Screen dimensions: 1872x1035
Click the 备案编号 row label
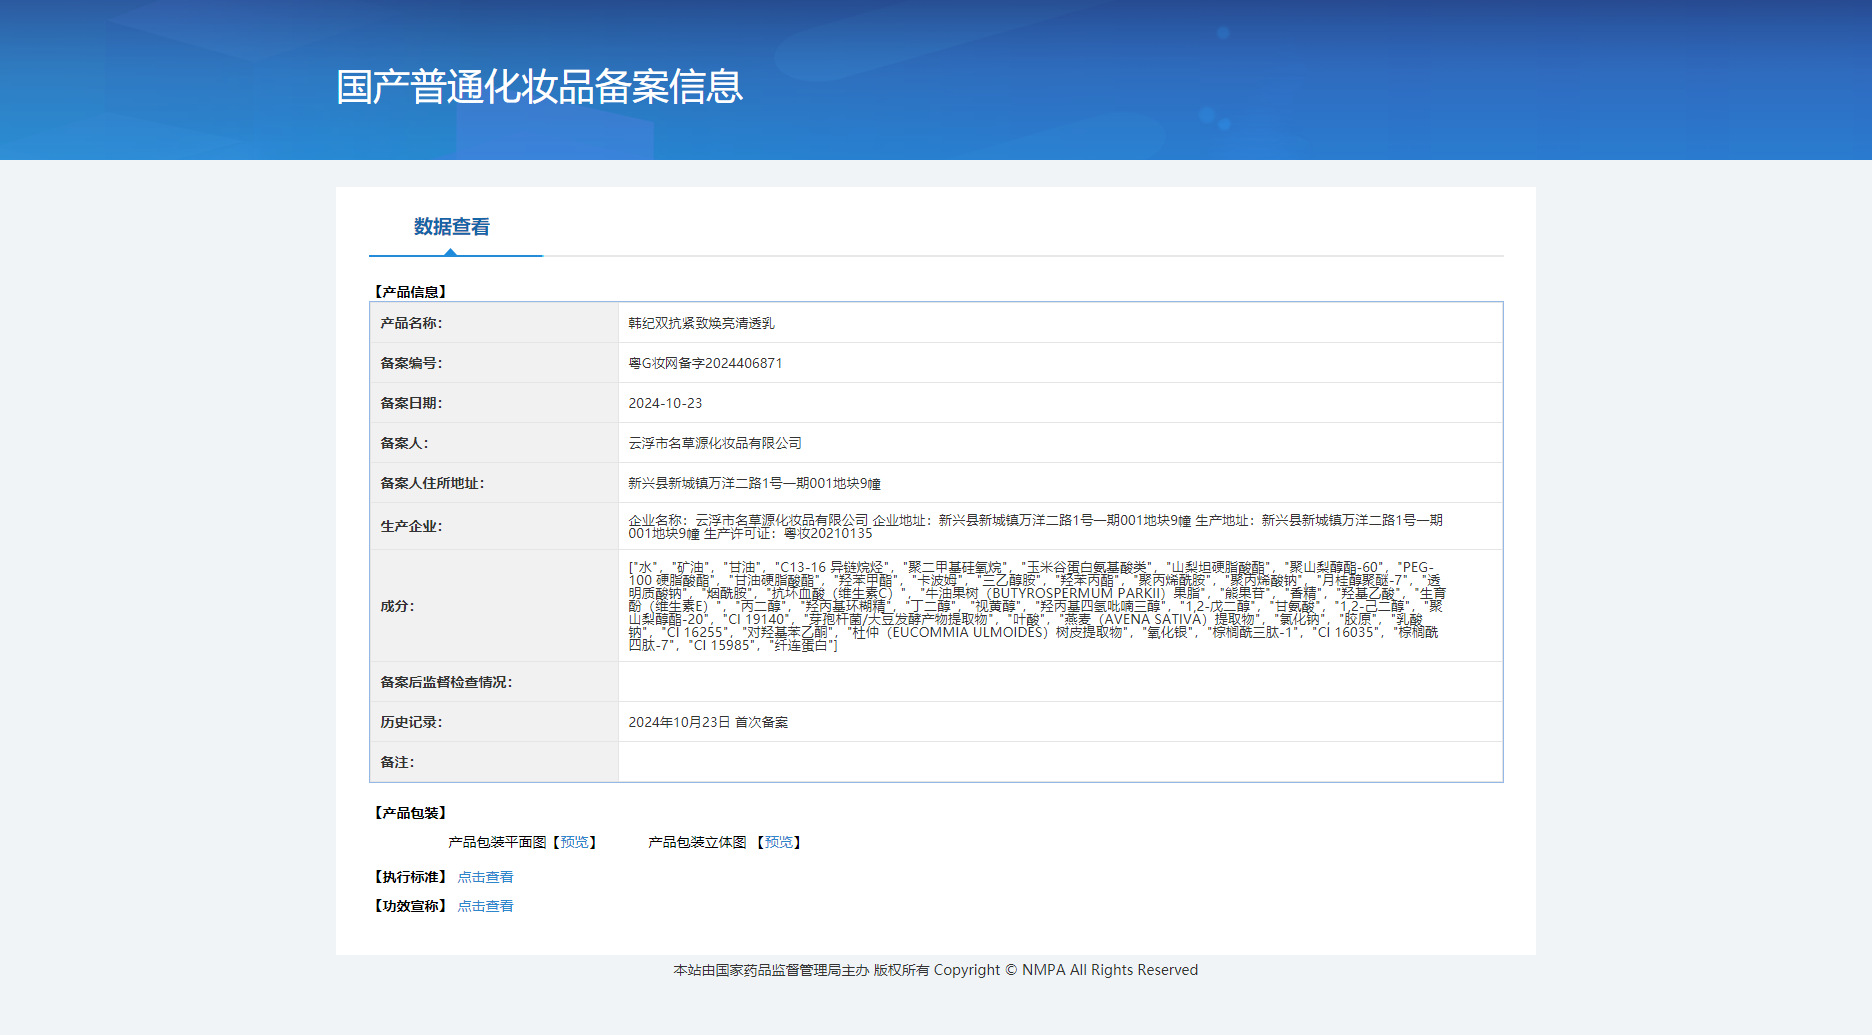411,363
